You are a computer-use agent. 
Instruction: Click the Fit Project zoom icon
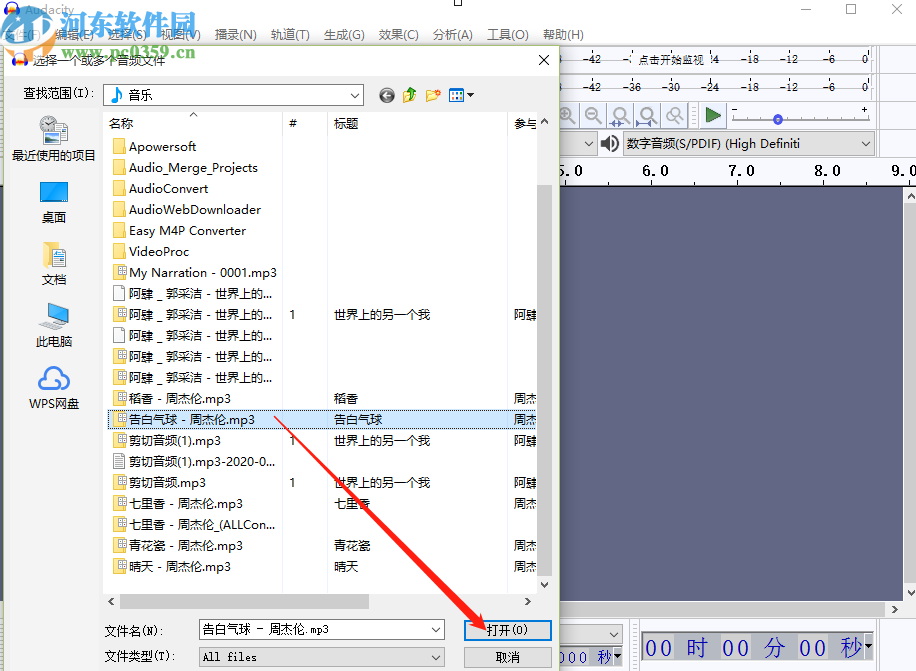(645, 115)
